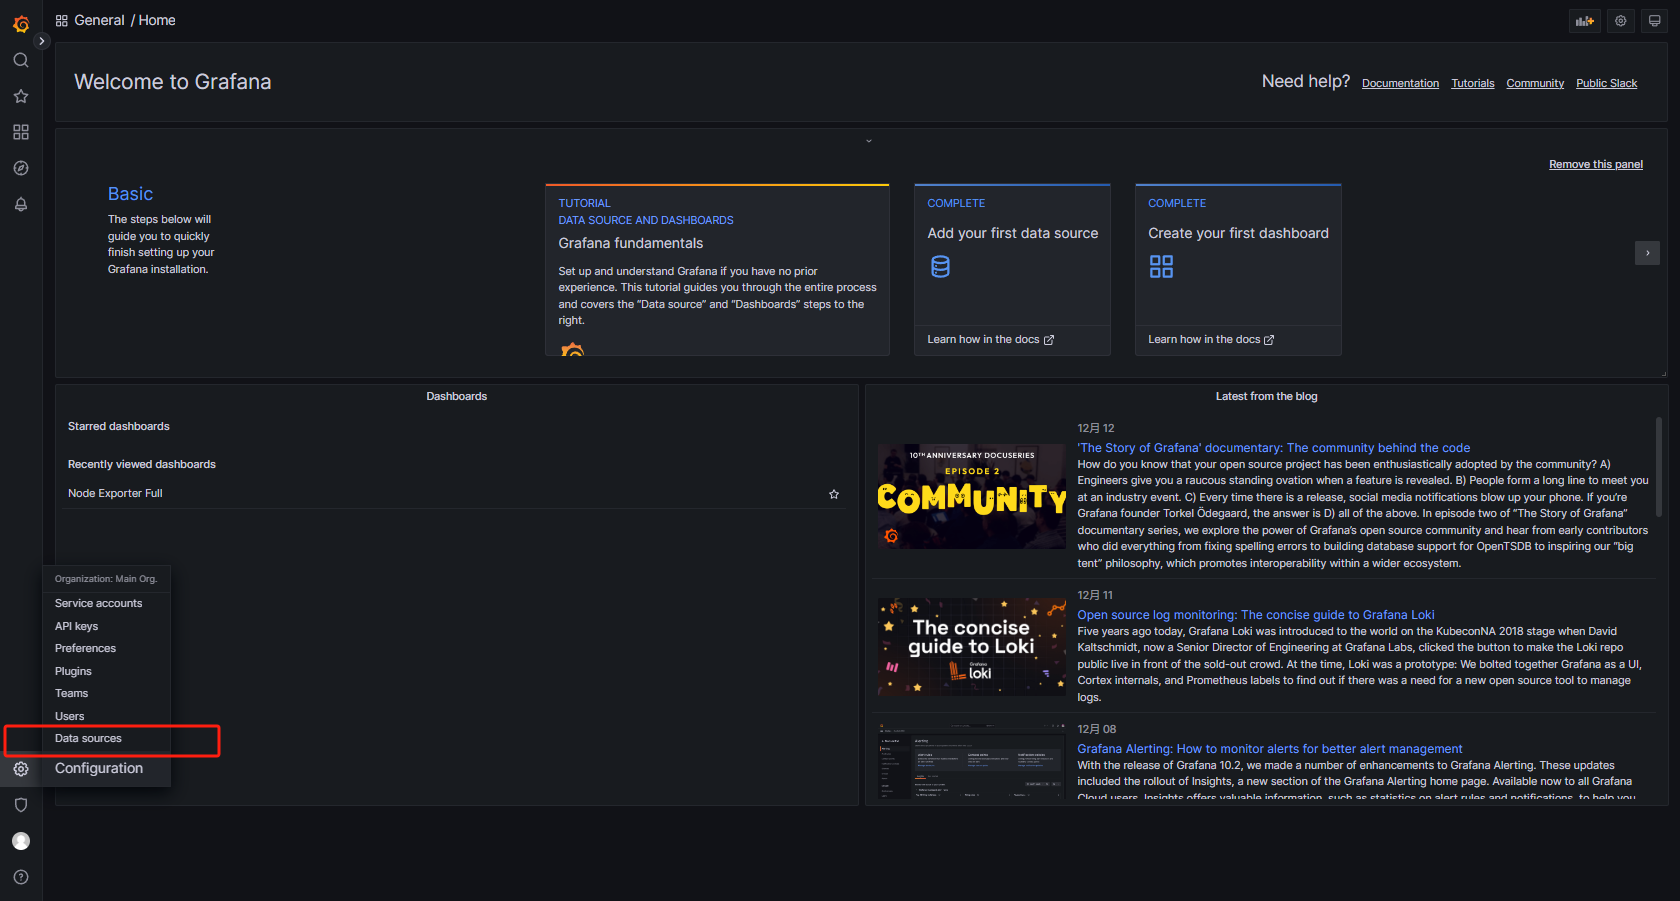
Task: Click the Configuration menu header
Action: click(99, 768)
